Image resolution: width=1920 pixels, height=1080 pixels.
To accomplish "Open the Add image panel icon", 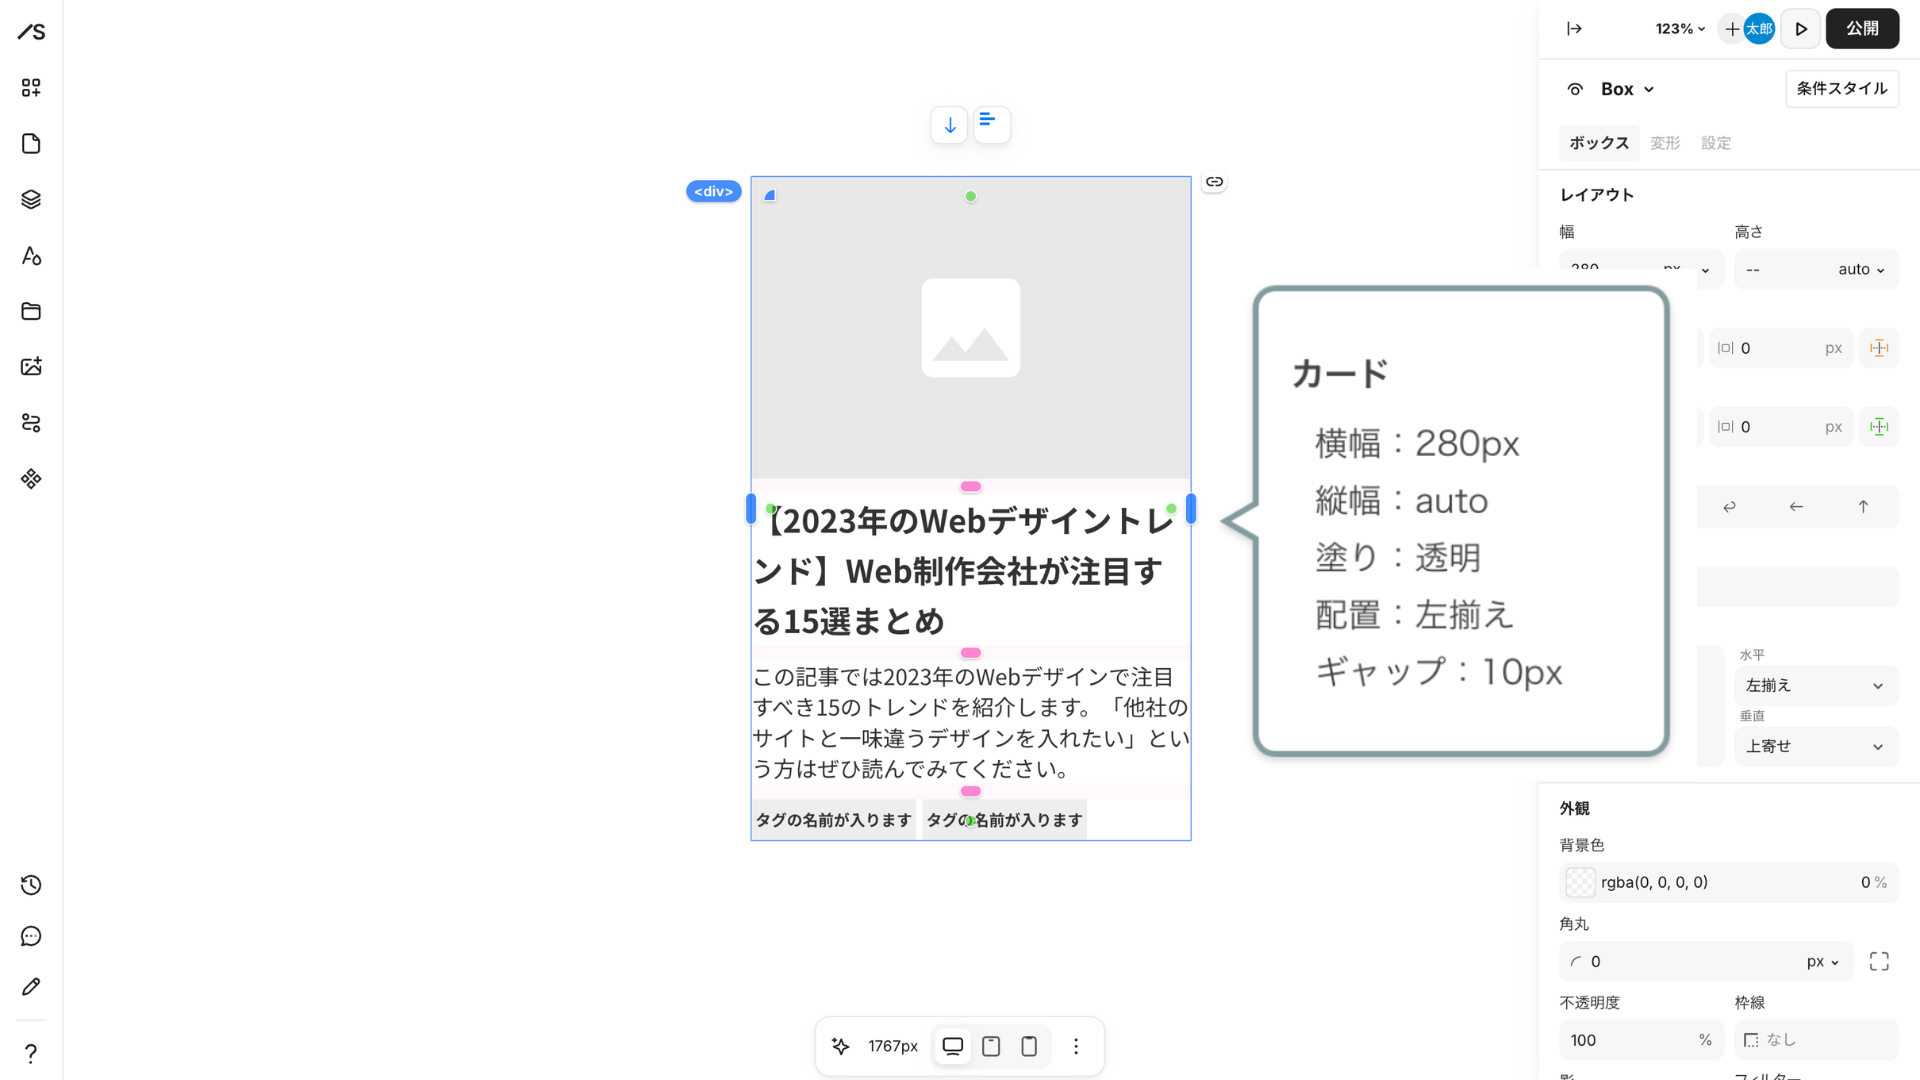I will pos(30,367).
